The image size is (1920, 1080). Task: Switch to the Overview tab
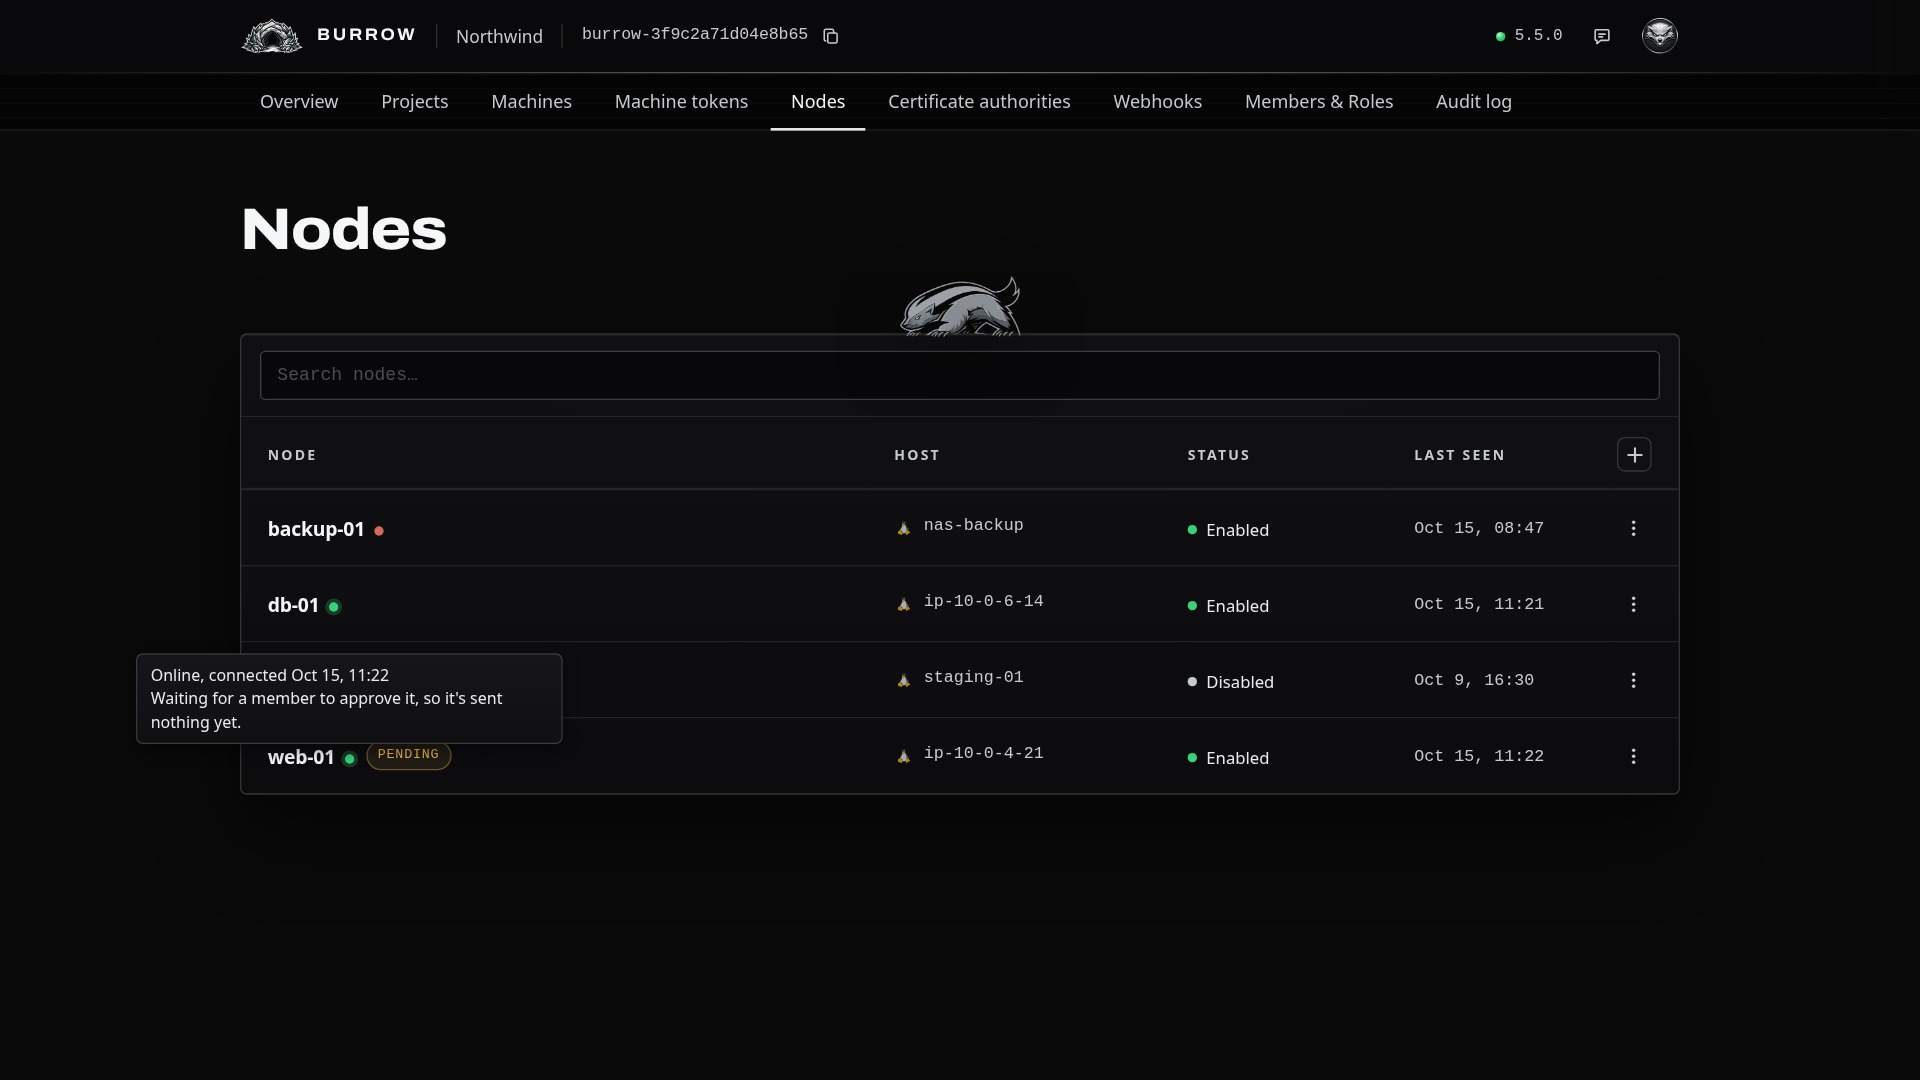[x=299, y=102]
